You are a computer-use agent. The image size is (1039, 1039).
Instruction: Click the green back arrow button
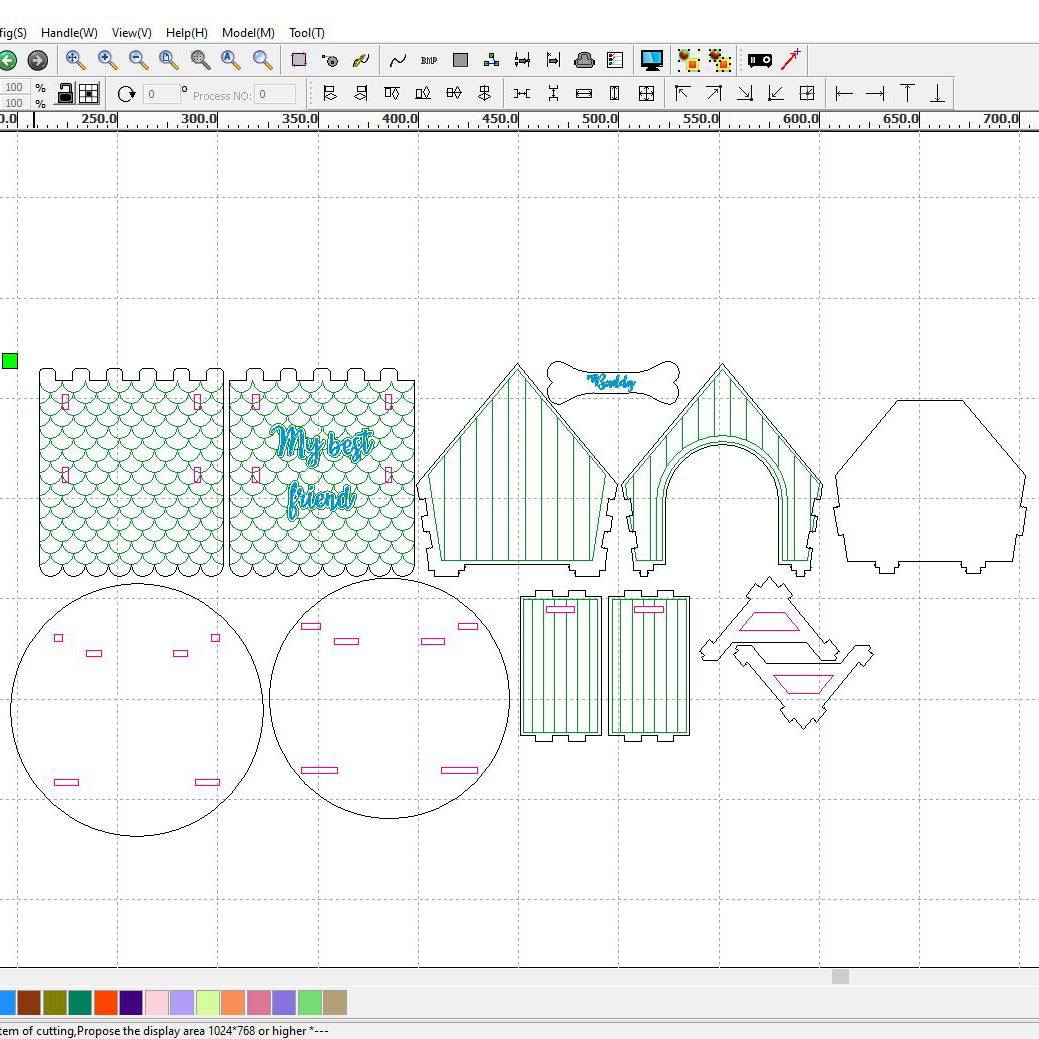8,60
